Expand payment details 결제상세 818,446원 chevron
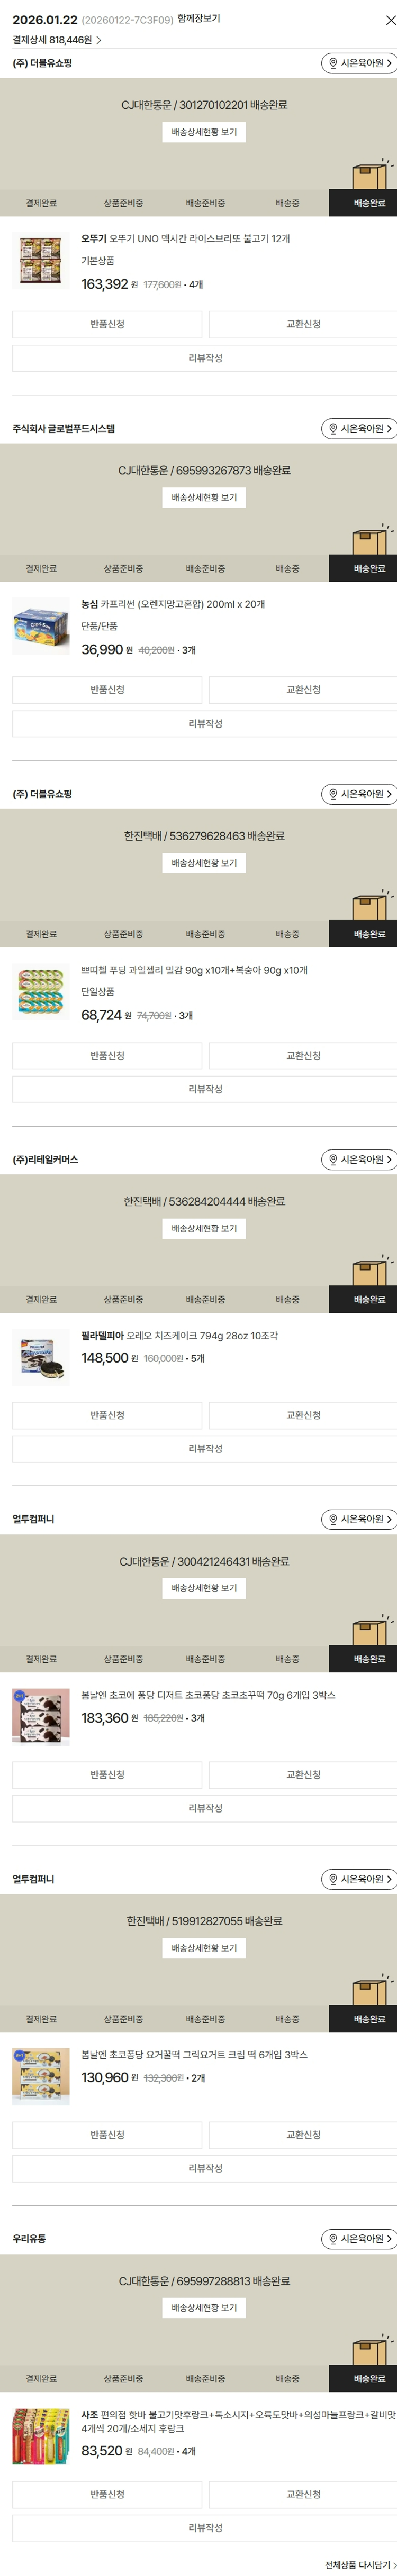Image resolution: width=397 pixels, height=2576 pixels. [x=99, y=40]
